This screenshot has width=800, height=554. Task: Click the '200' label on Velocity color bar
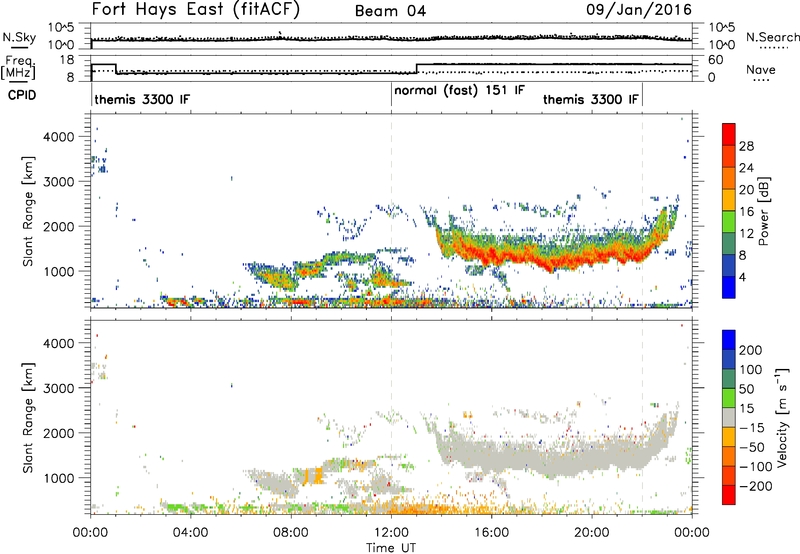click(x=751, y=350)
